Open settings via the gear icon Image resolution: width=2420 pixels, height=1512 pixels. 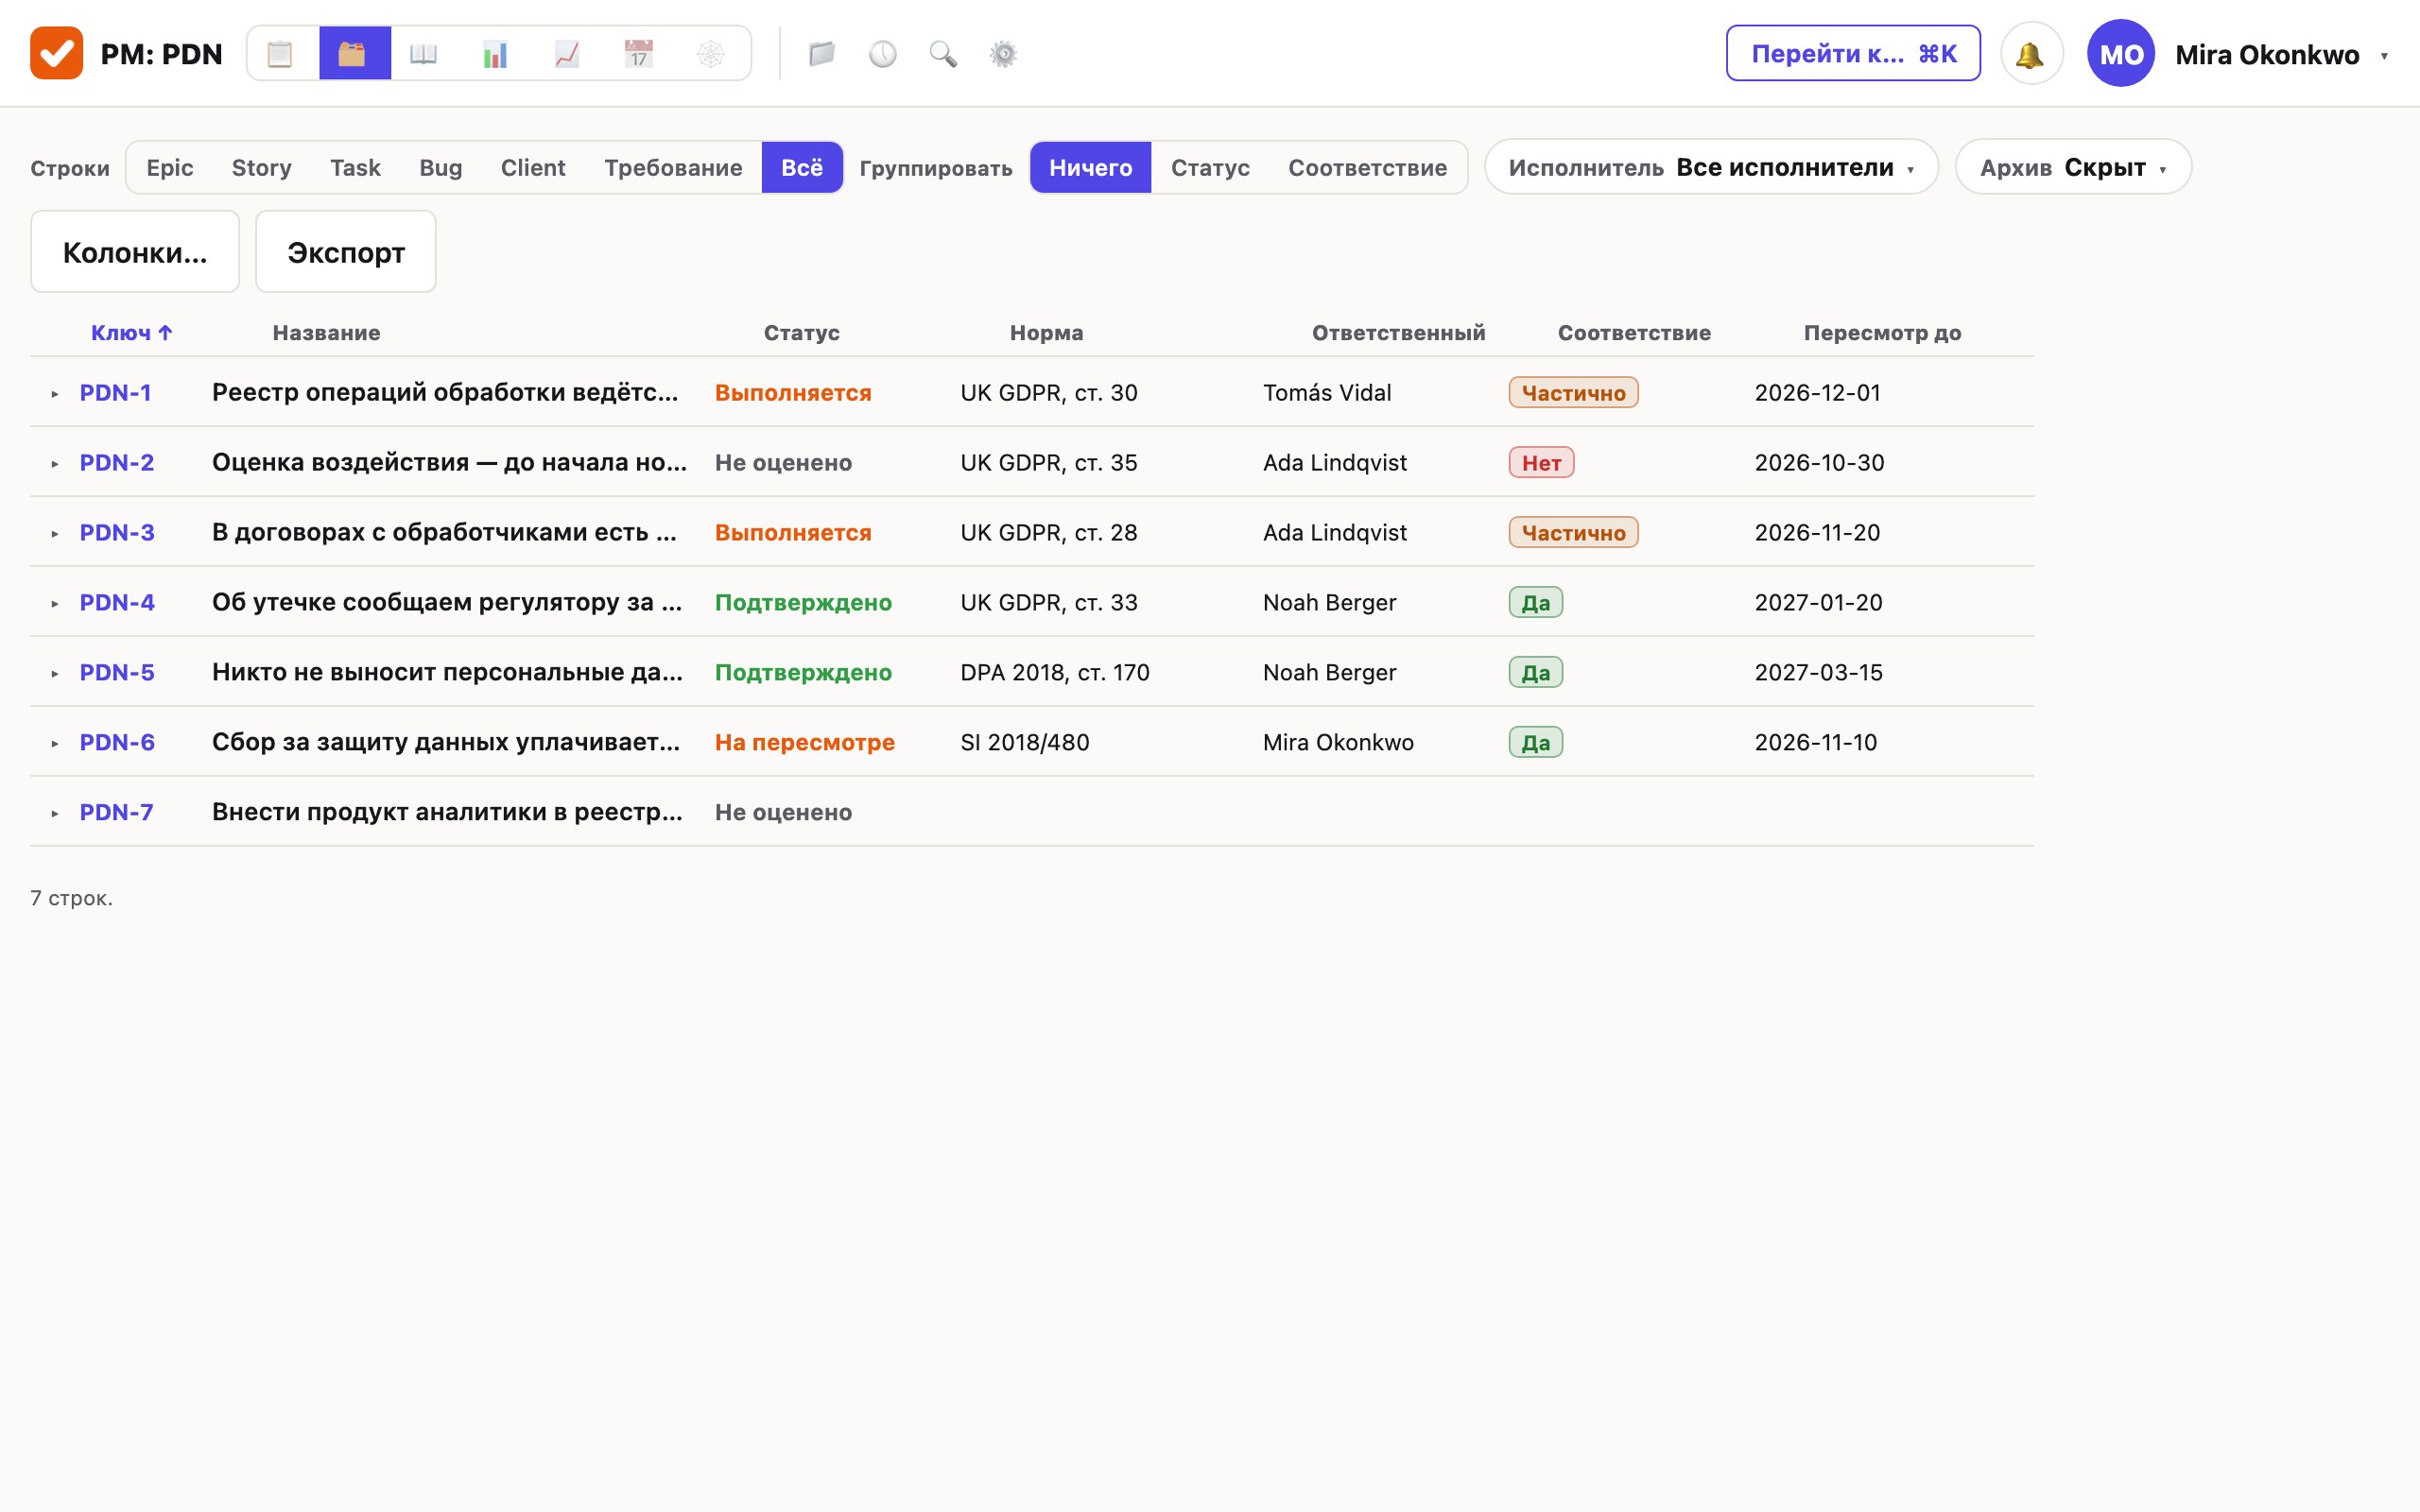pos(1004,53)
